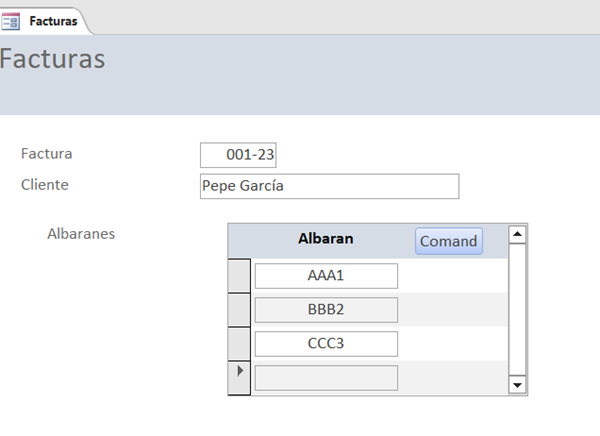Click the BBB2 albaran field
The height and width of the screenshot is (436, 600).
pos(326,310)
